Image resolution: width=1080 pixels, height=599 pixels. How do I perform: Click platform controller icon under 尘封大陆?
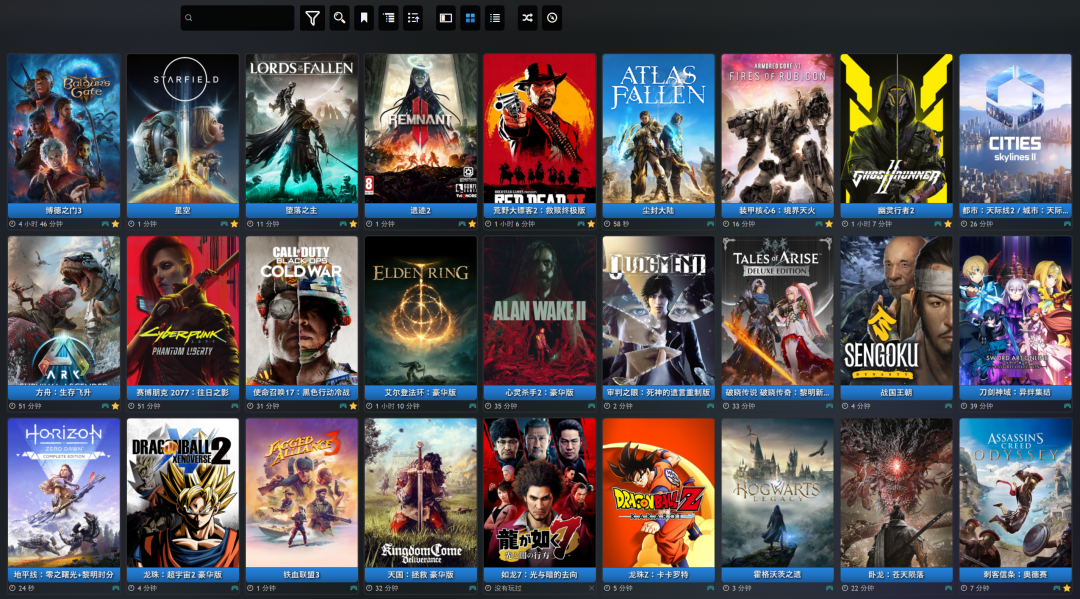pyautogui.click(x=710, y=224)
